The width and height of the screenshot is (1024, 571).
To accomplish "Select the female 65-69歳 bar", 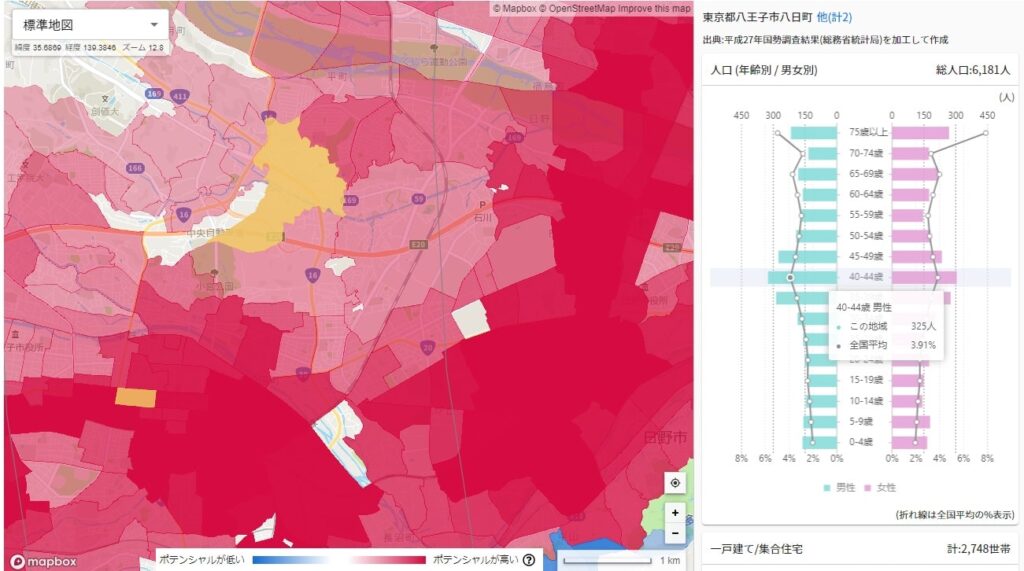I will click(916, 174).
